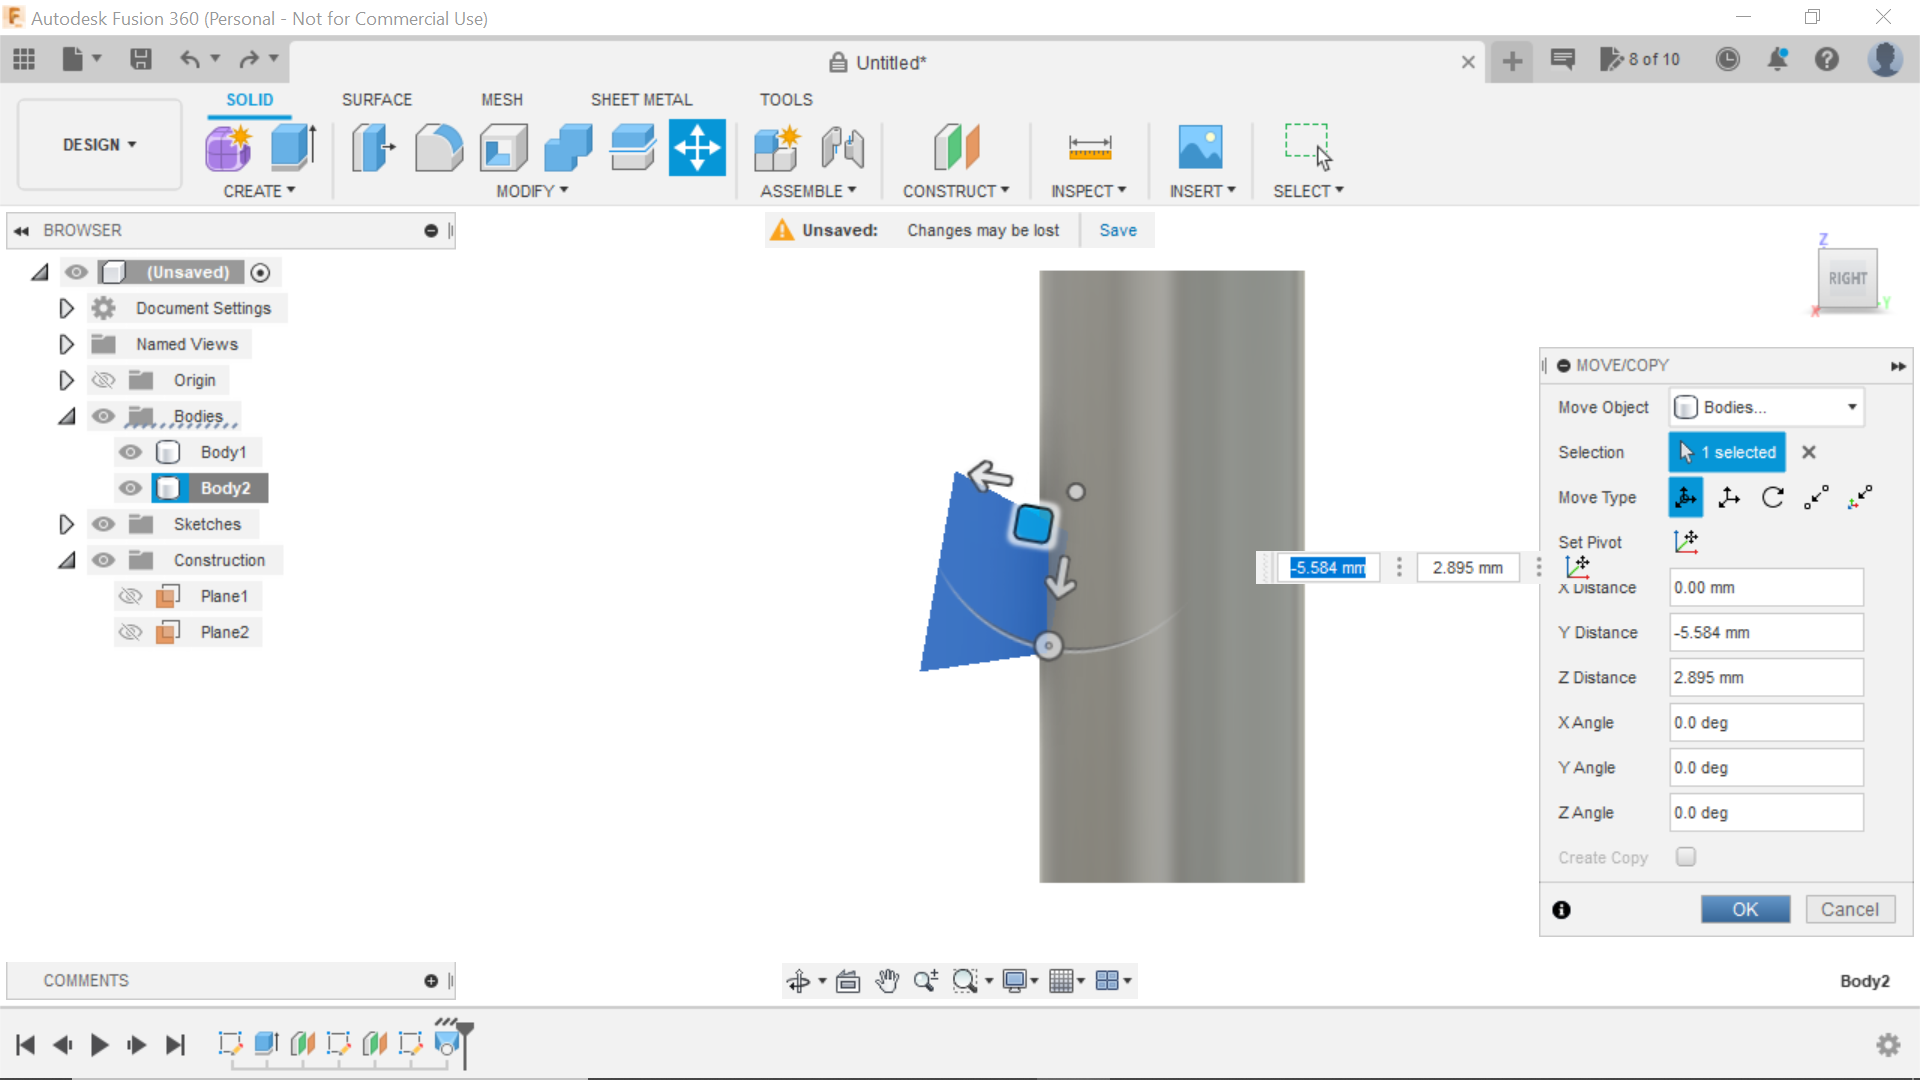1920x1080 pixels.
Task: Expand the Origin folder in browser
Action: click(x=66, y=380)
